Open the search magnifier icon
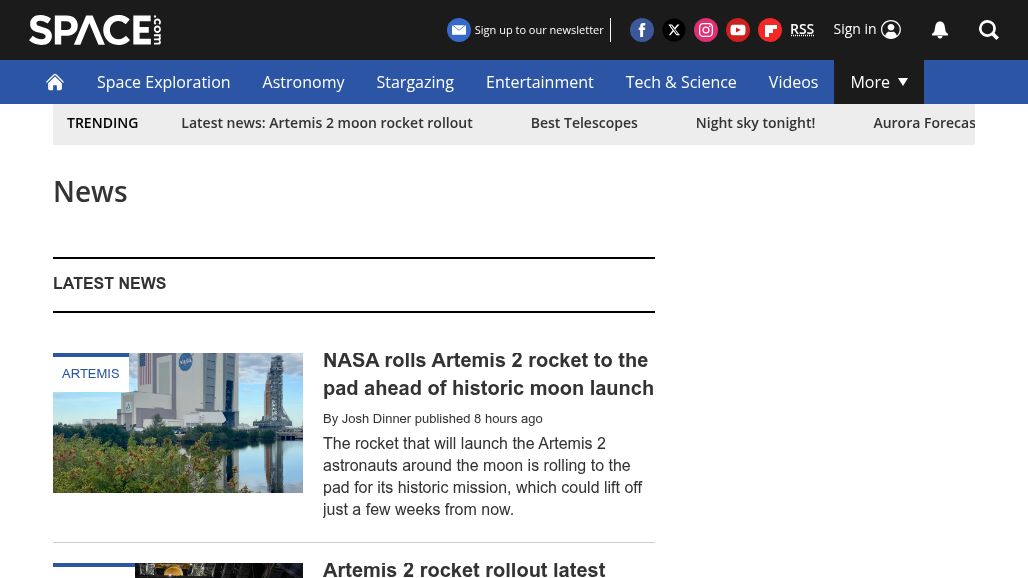 point(989,30)
